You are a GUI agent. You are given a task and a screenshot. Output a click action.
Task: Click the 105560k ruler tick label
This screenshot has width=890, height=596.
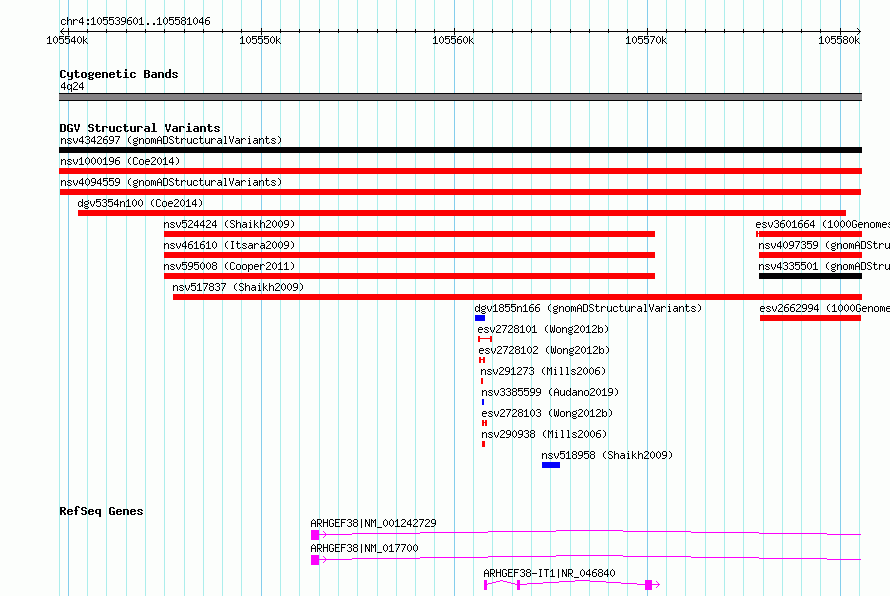453,40
